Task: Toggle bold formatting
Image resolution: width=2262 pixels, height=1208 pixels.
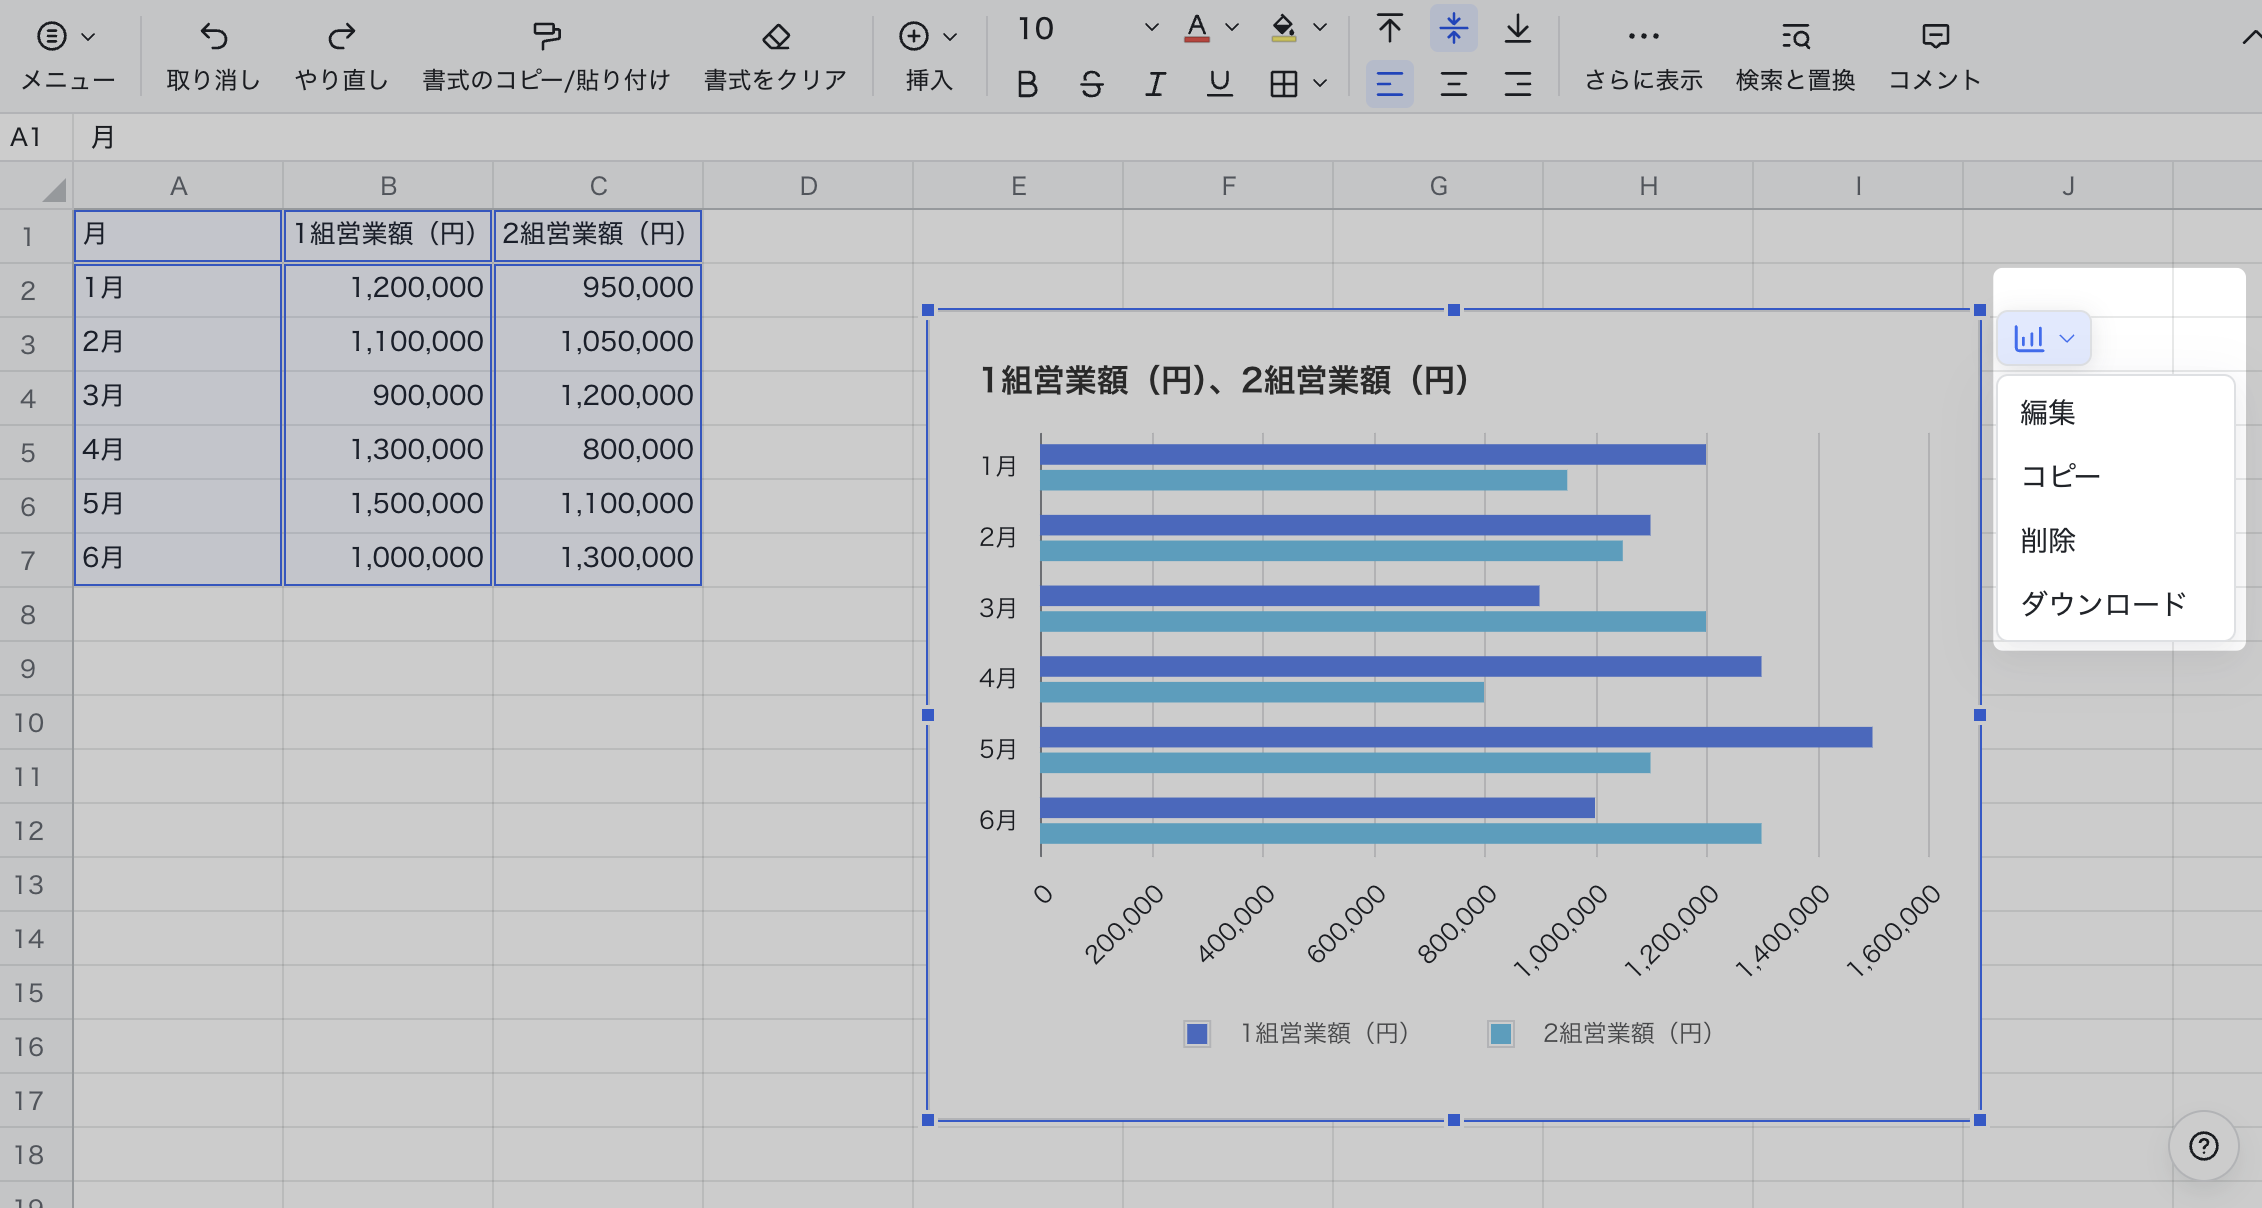Action: 1027,84
